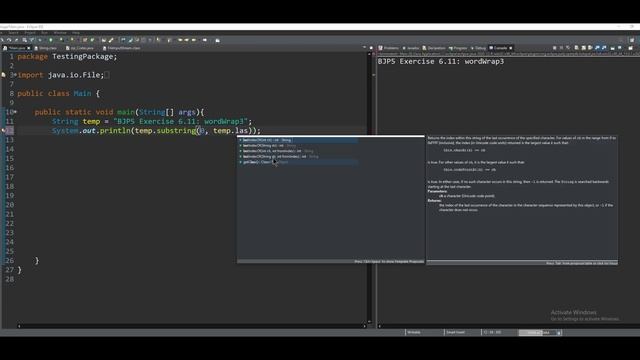This screenshot has height=360, width=640.
Task: Click the wand icon in main toolbar
Action: click(x=111, y=40)
